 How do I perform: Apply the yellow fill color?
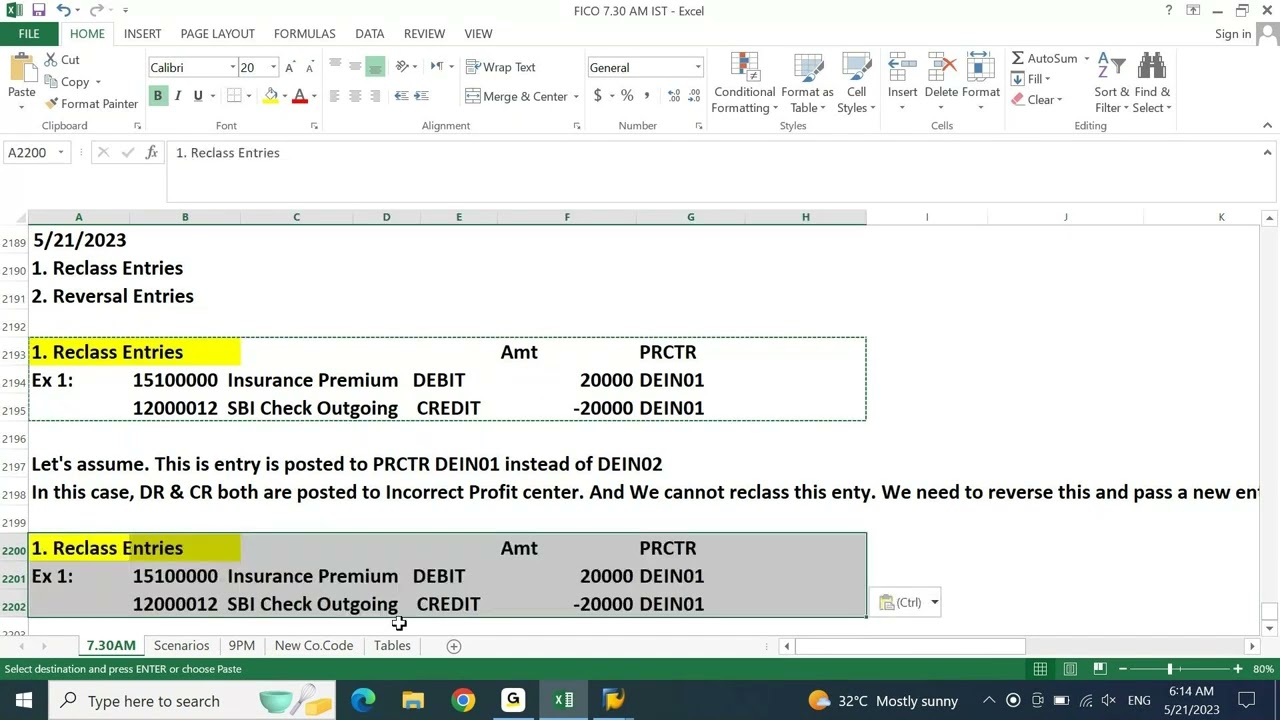(270, 96)
